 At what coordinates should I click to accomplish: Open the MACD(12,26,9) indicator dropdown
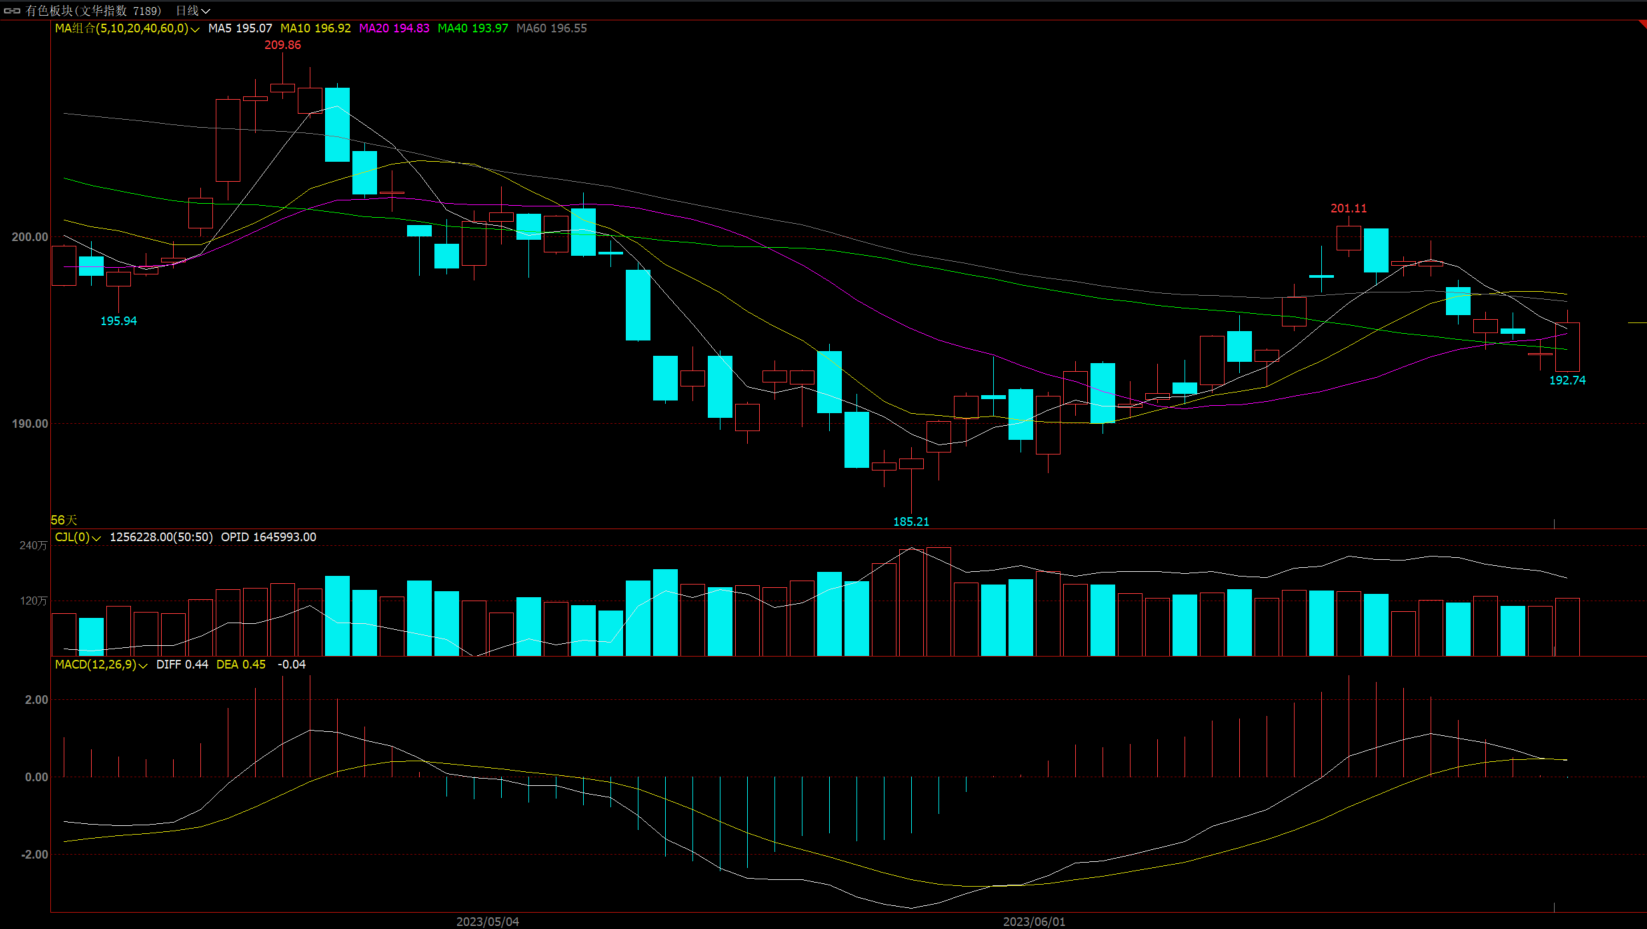coord(101,665)
